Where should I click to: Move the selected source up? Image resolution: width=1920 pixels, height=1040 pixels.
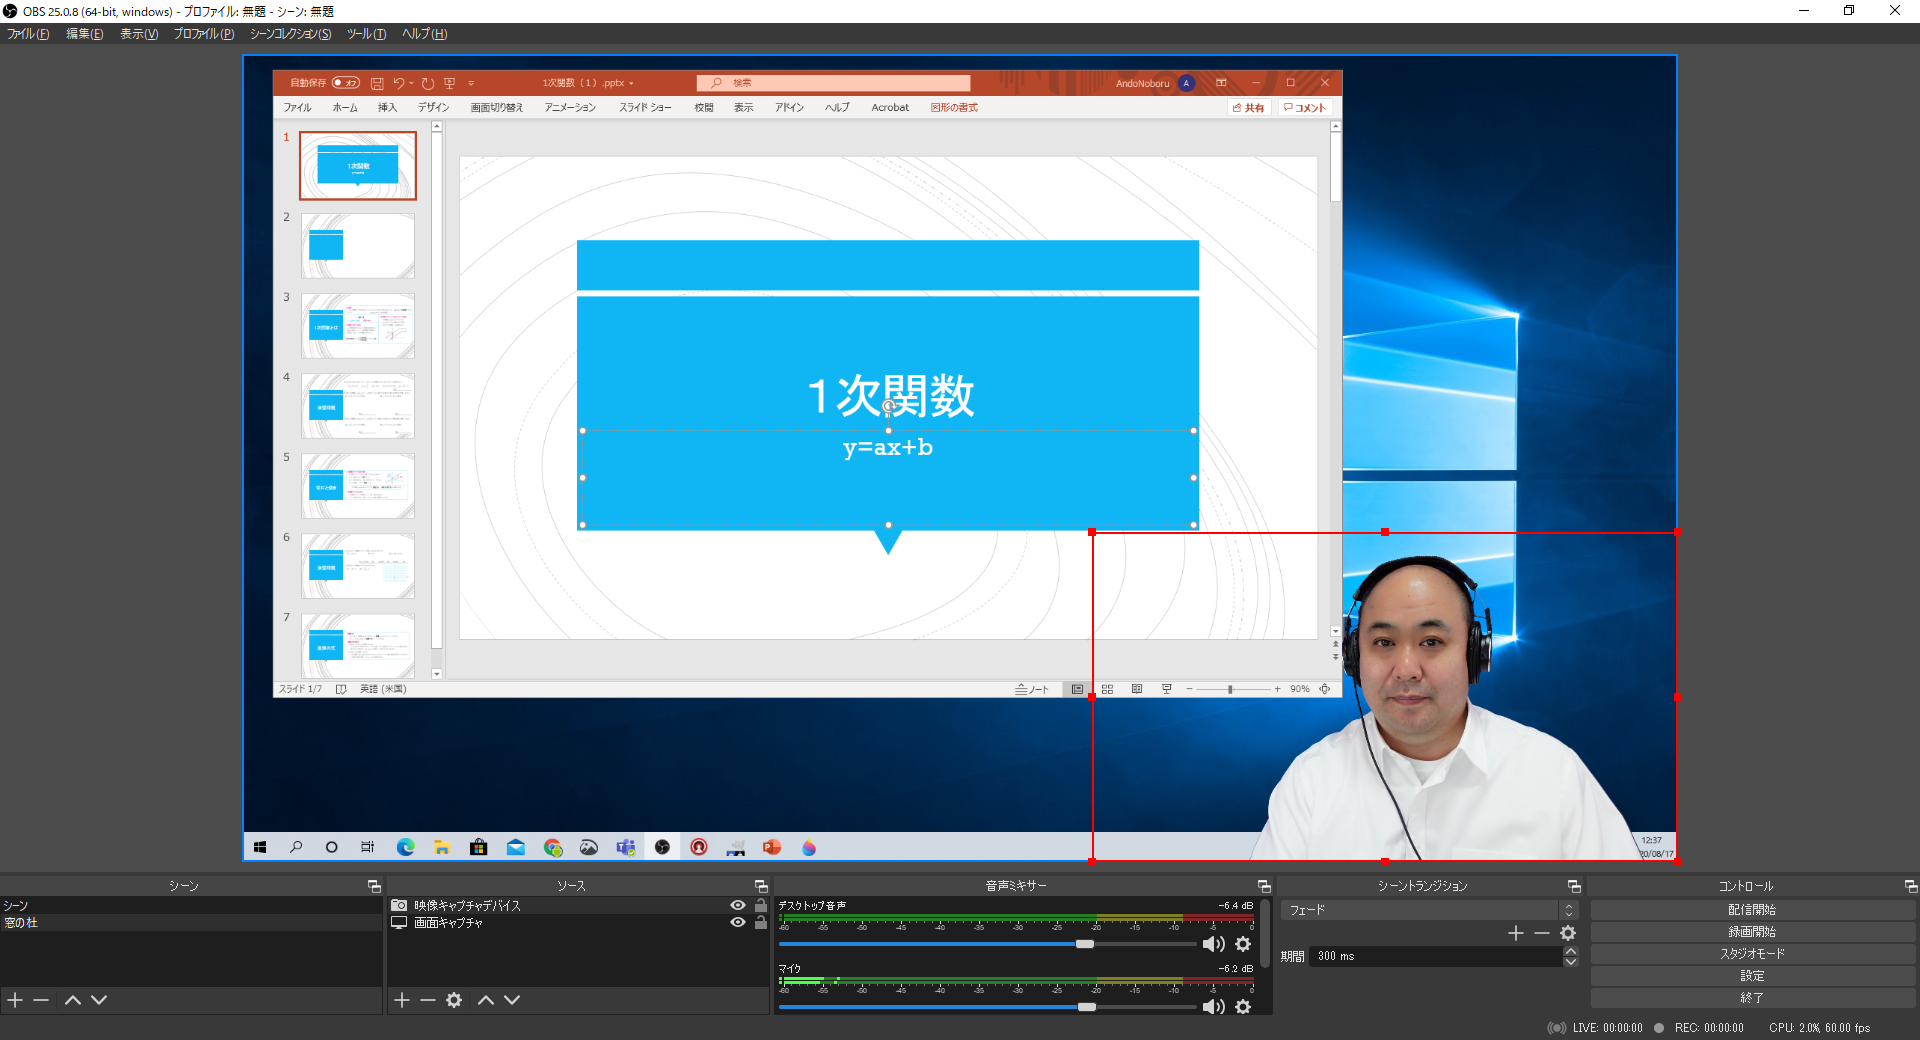pos(486,1000)
